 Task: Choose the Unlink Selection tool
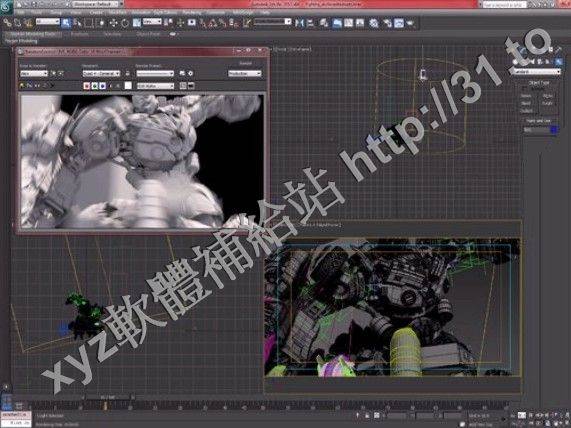pyautogui.click(x=17, y=23)
